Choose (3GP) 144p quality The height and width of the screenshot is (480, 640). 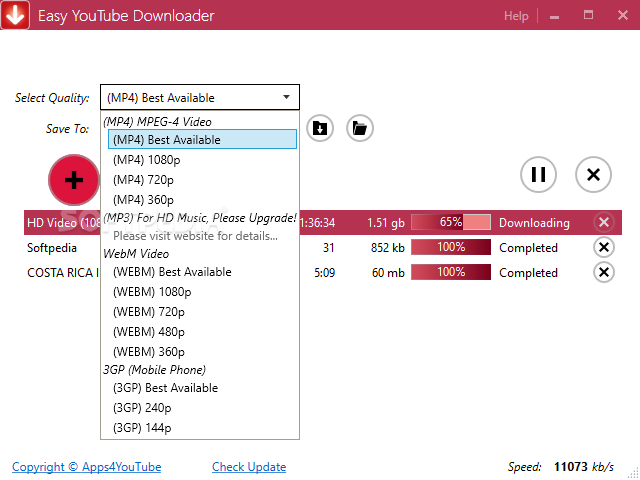202,428
